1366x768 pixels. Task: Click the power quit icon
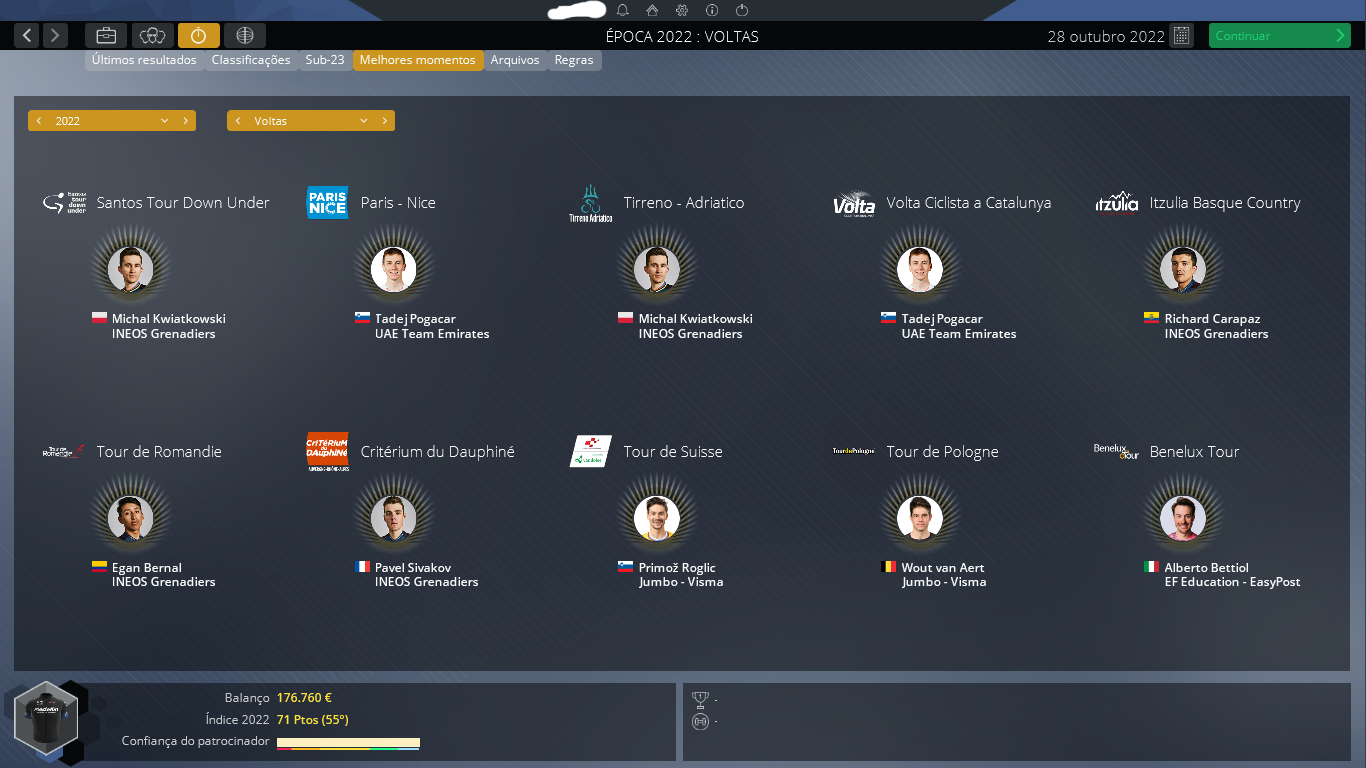(742, 10)
